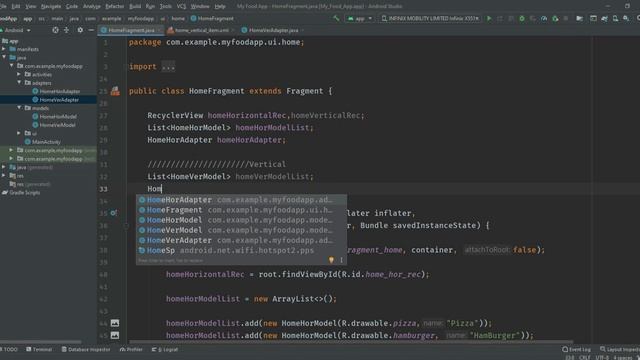Screen dimensions: 640x360
Task: Click HomeFragment breadcrumb in navigation bar
Action: pos(212,18)
